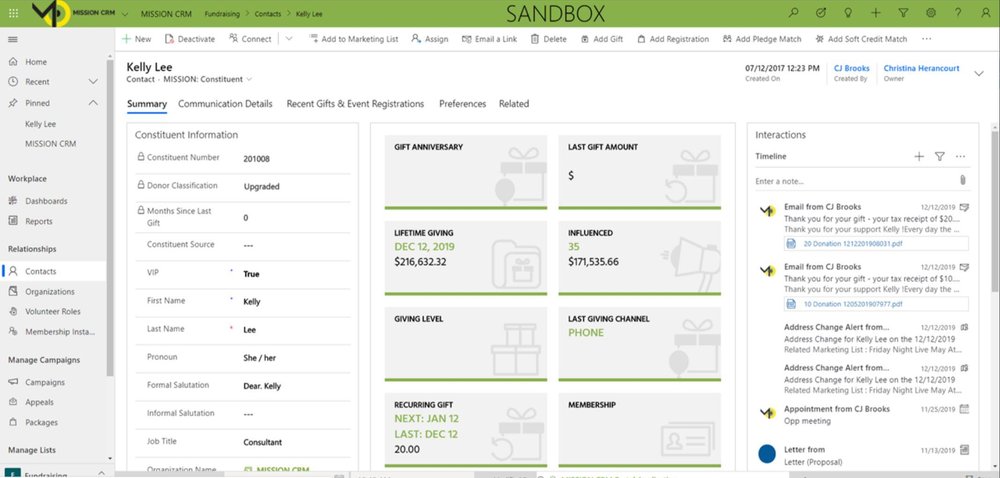Click Add Soft Credit Match command
The width and height of the screenshot is (1000, 478).
point(861,39)
